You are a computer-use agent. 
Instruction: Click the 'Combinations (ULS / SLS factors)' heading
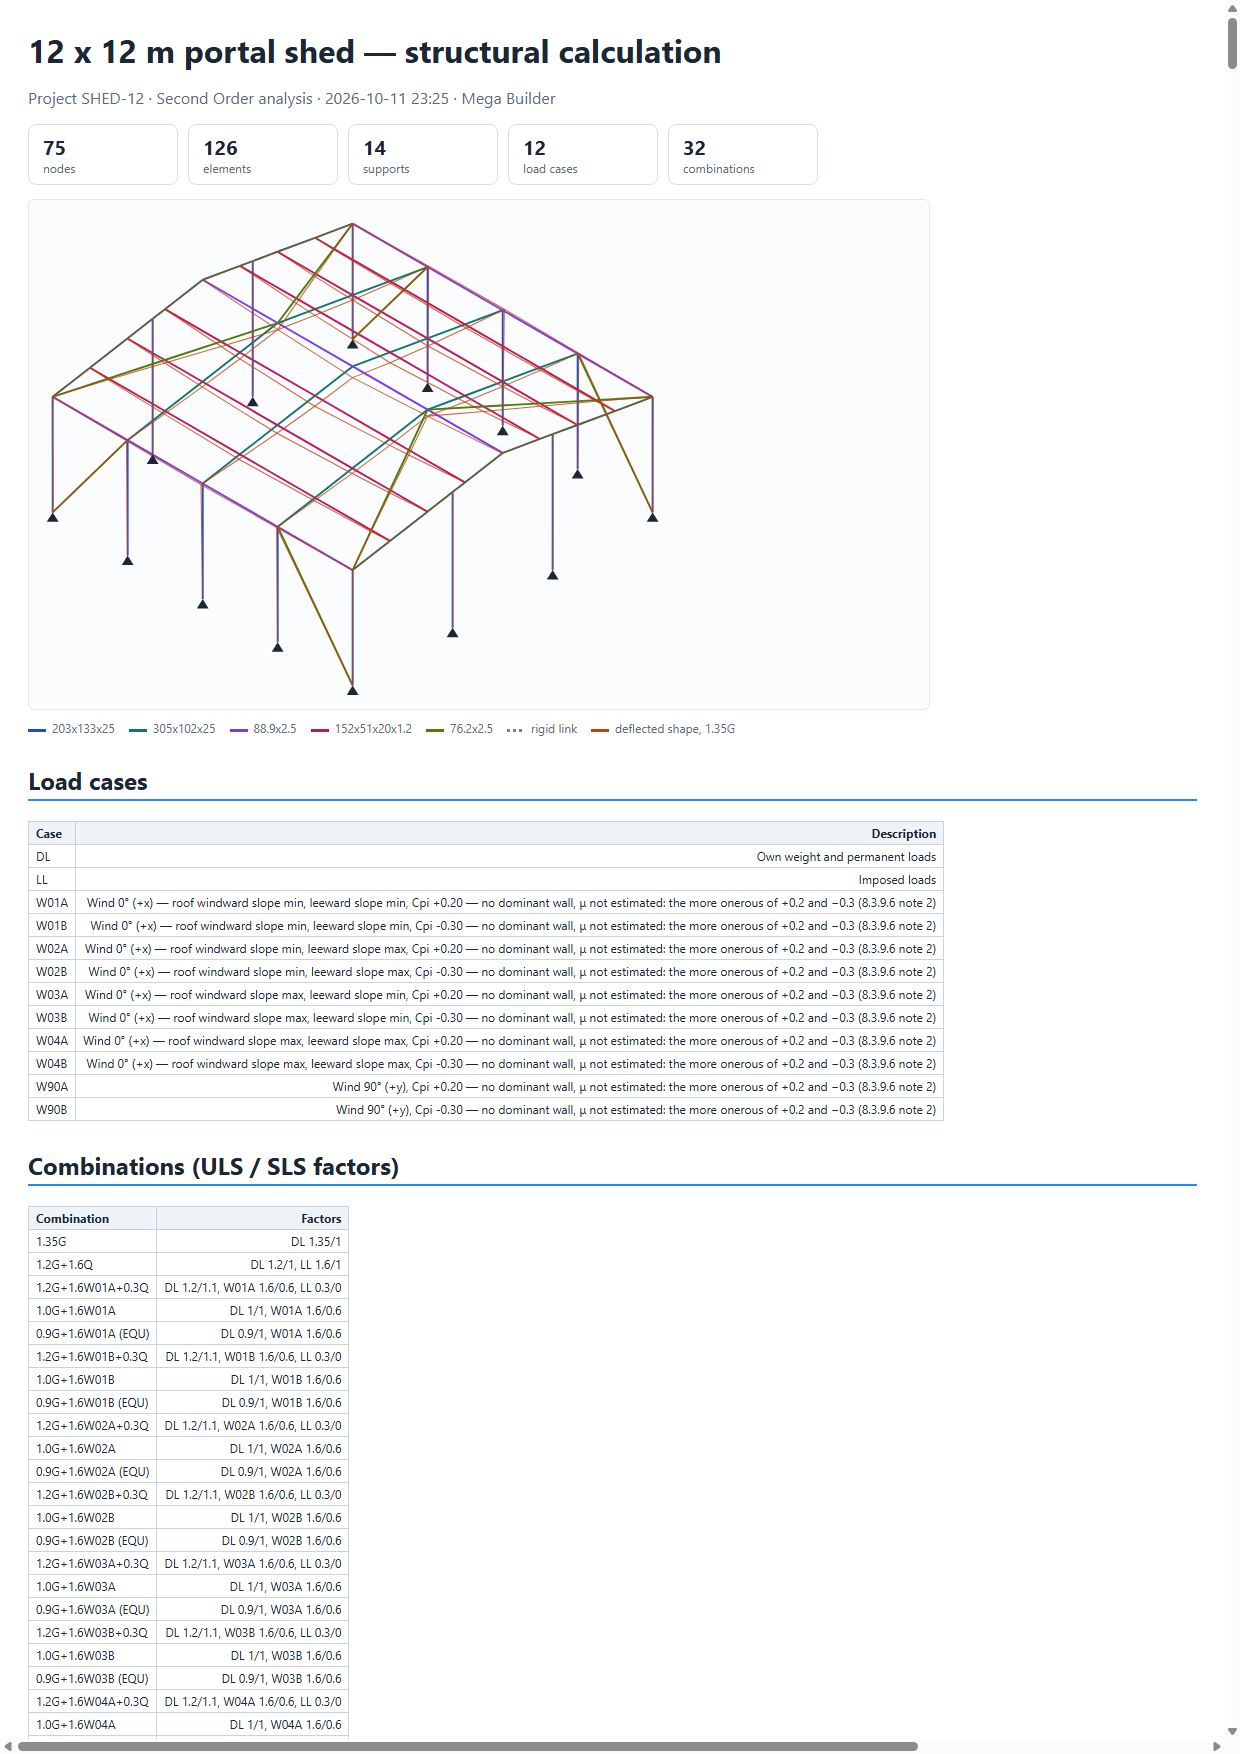[x=214, y=1167]
